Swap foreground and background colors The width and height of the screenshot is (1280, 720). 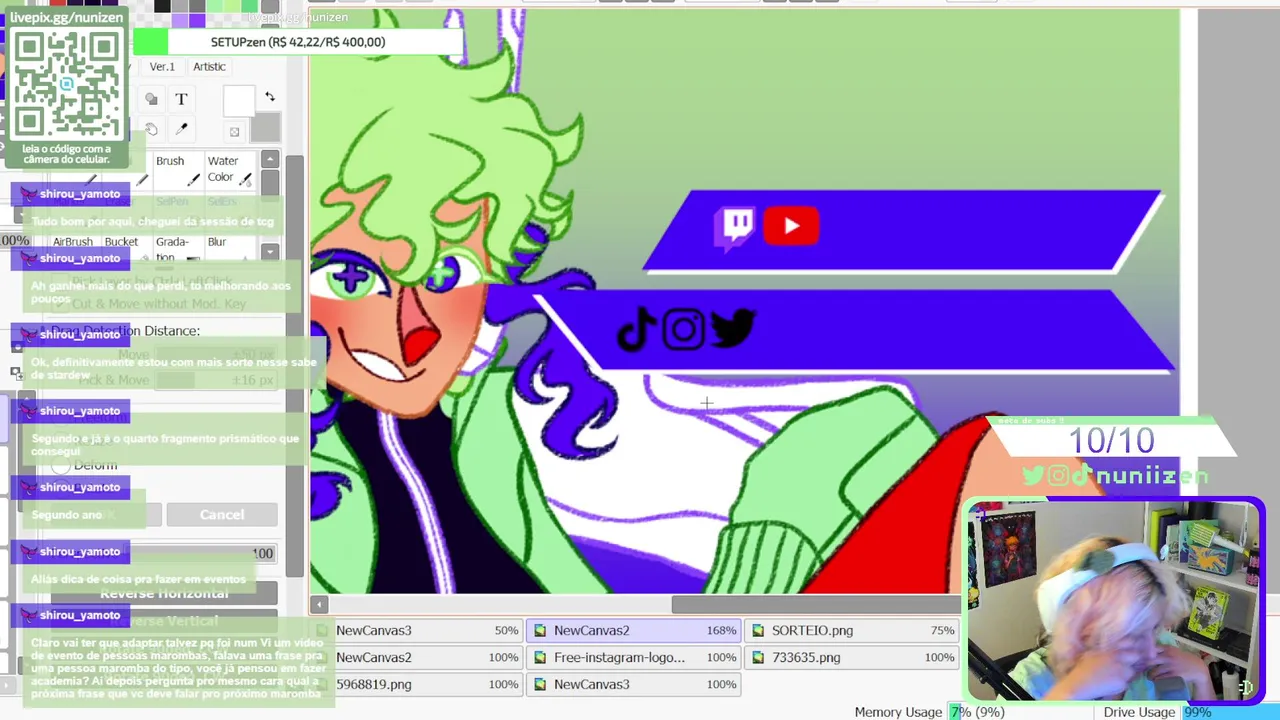[269, 97]
